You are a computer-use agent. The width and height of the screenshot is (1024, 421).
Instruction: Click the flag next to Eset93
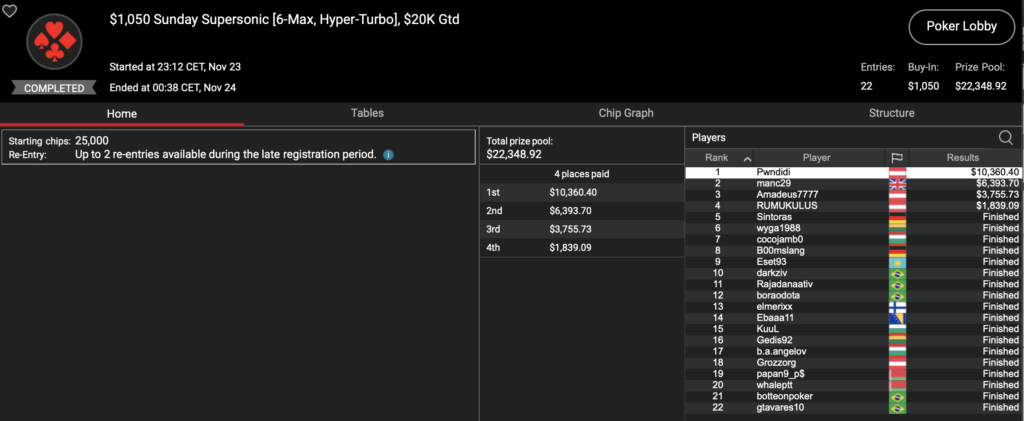coord(897,262)
